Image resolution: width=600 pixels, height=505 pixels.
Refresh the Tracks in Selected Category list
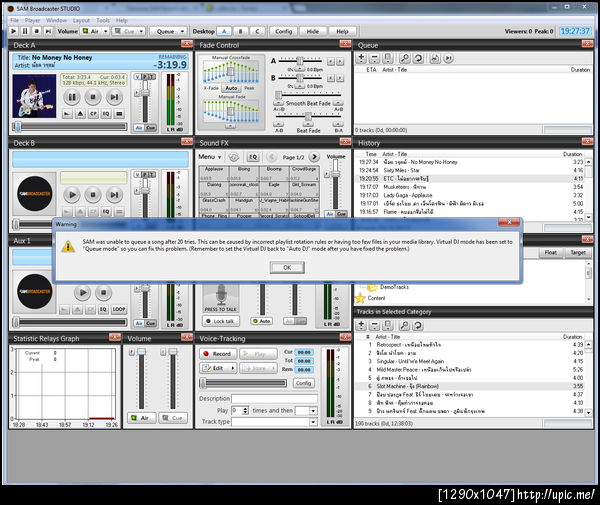418,325
